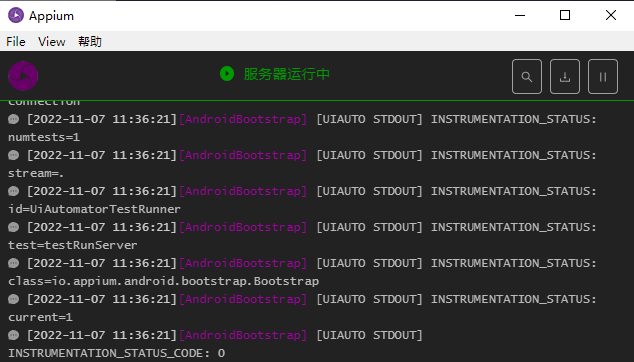Click the Appium title bar icon
This screenshot has height=362, width=634.
pyautogui.click(x=16, y=15)
